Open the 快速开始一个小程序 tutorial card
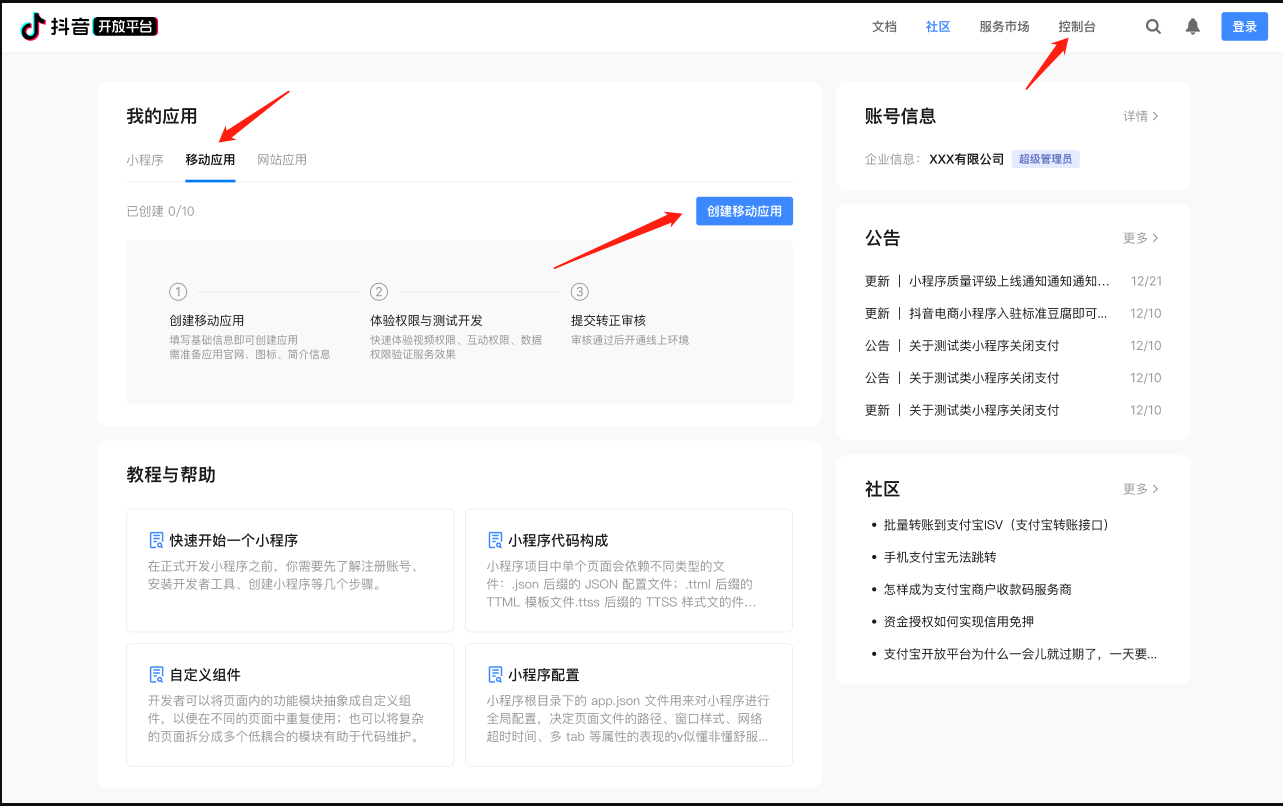Screen dimensions: 1283x806 pyautogui.click(x=290, y=570)
